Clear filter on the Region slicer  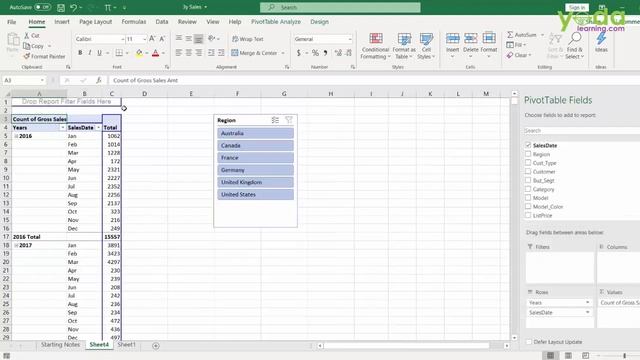pos(289,120)
